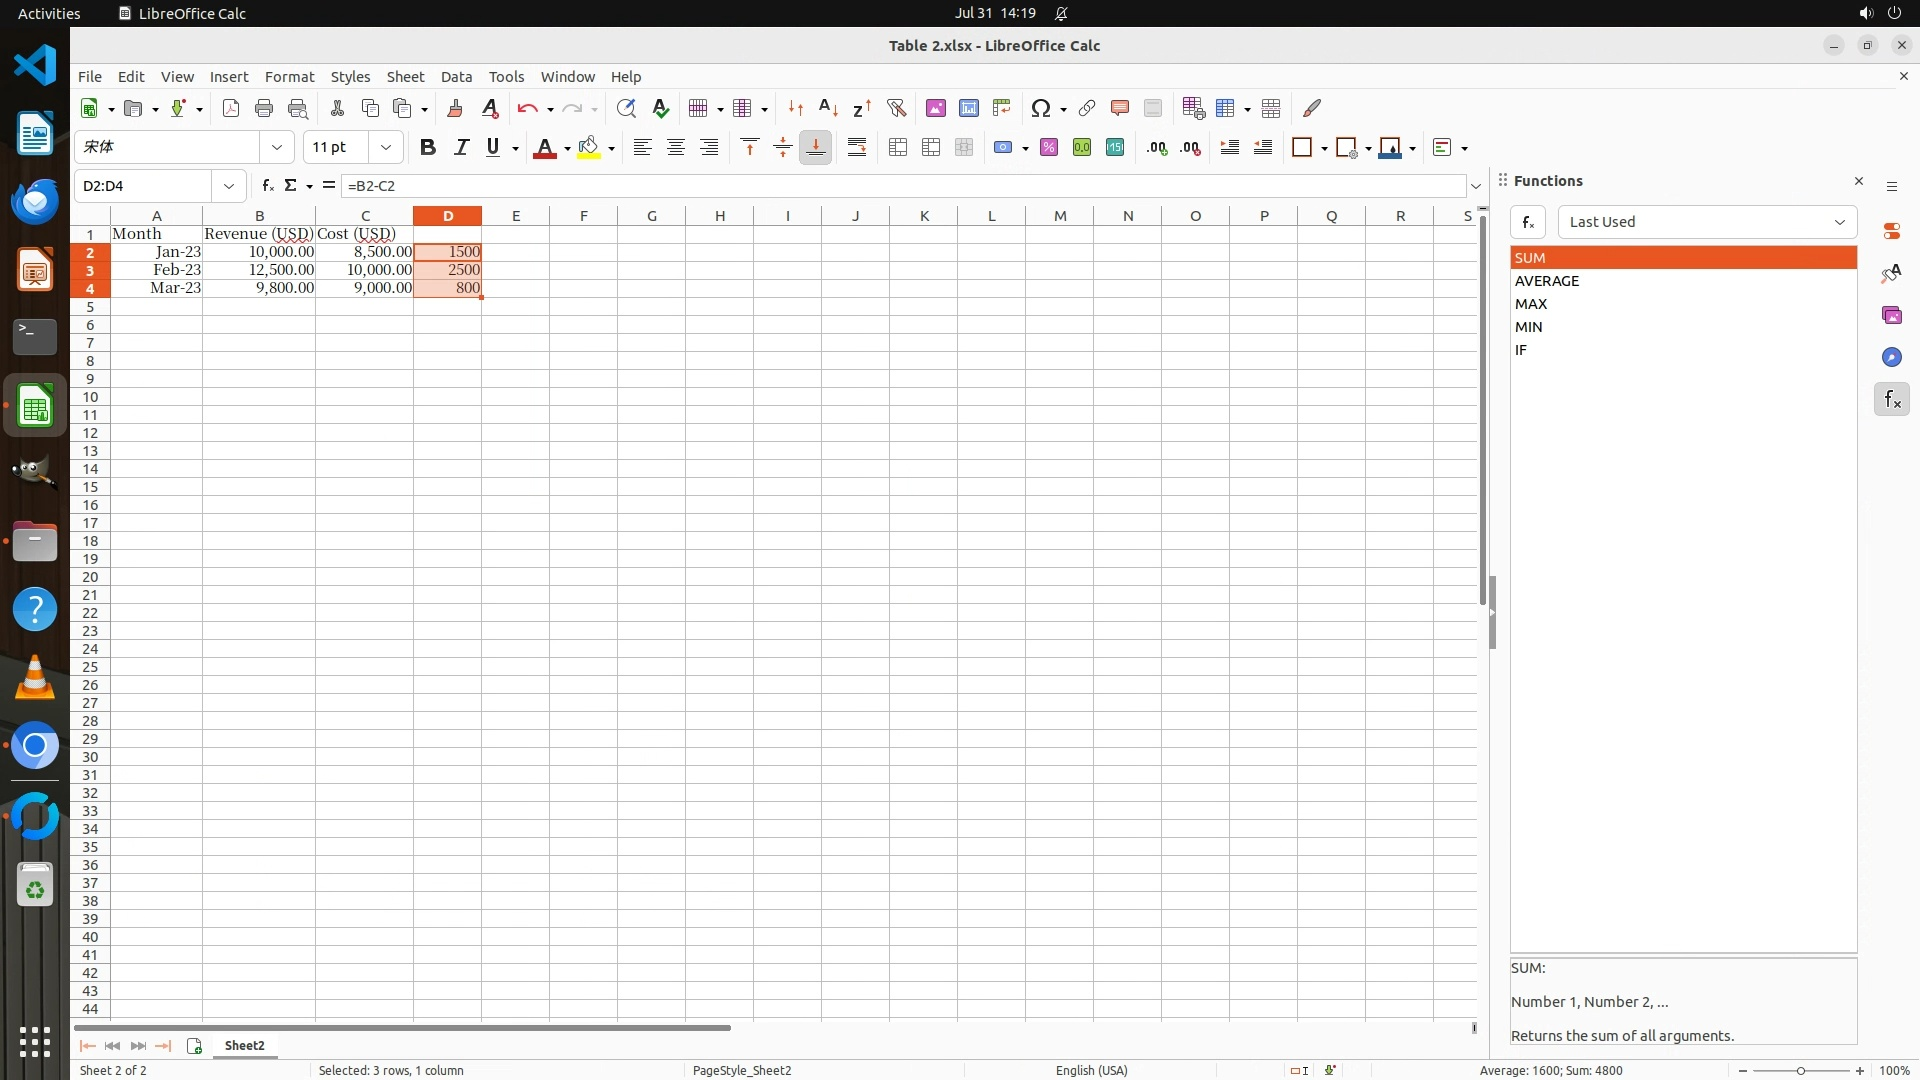Click the AutoFilter toolbar icon

click(896, 108)
